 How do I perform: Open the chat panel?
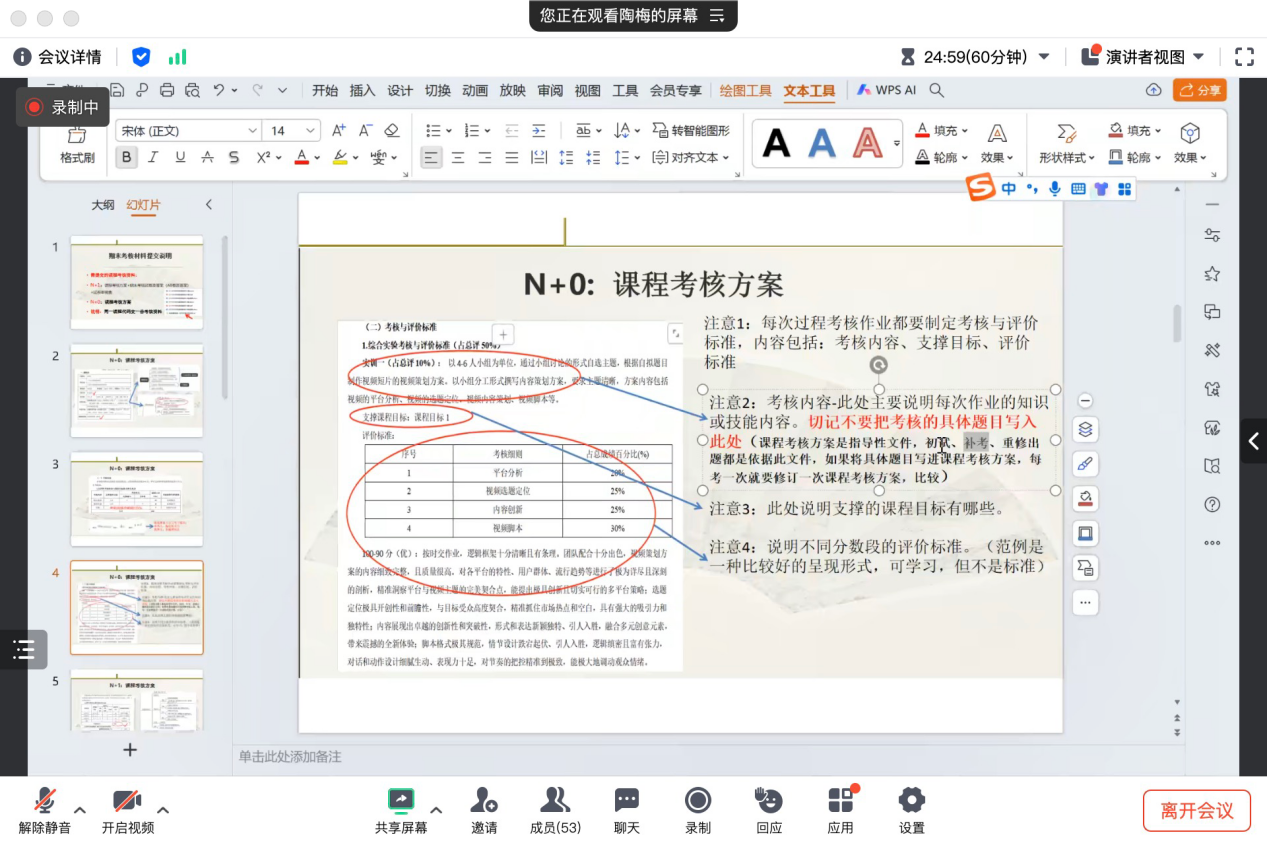click(627, 800)
